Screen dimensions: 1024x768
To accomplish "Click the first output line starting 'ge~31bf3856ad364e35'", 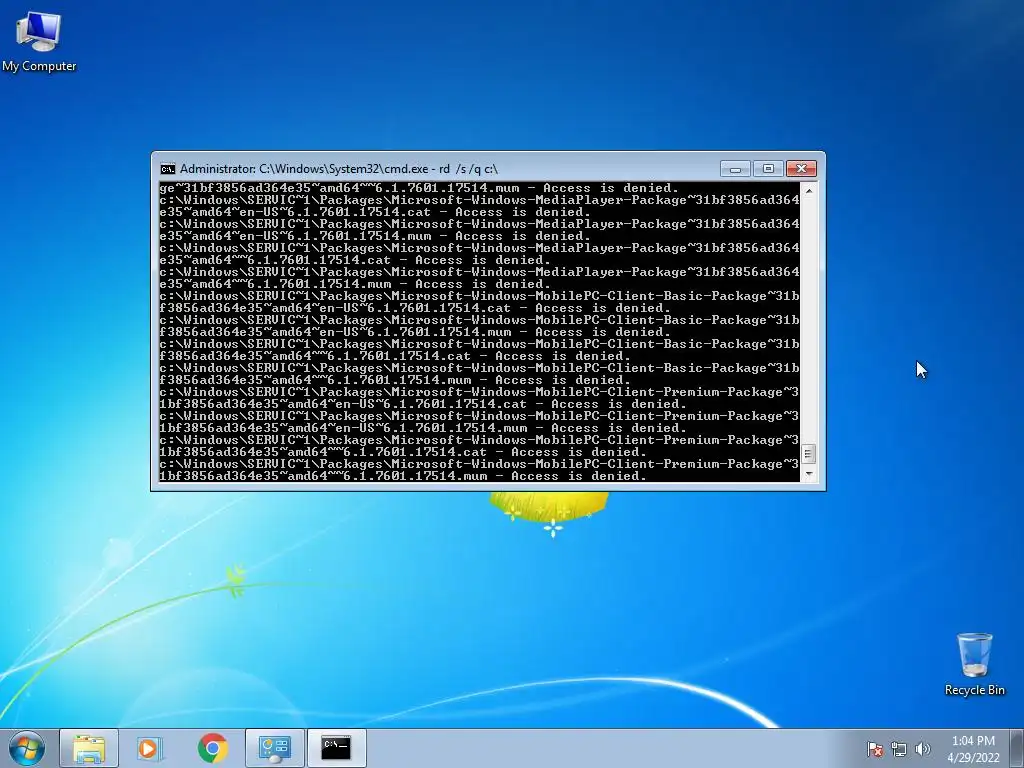I will (x=419, y=188).
